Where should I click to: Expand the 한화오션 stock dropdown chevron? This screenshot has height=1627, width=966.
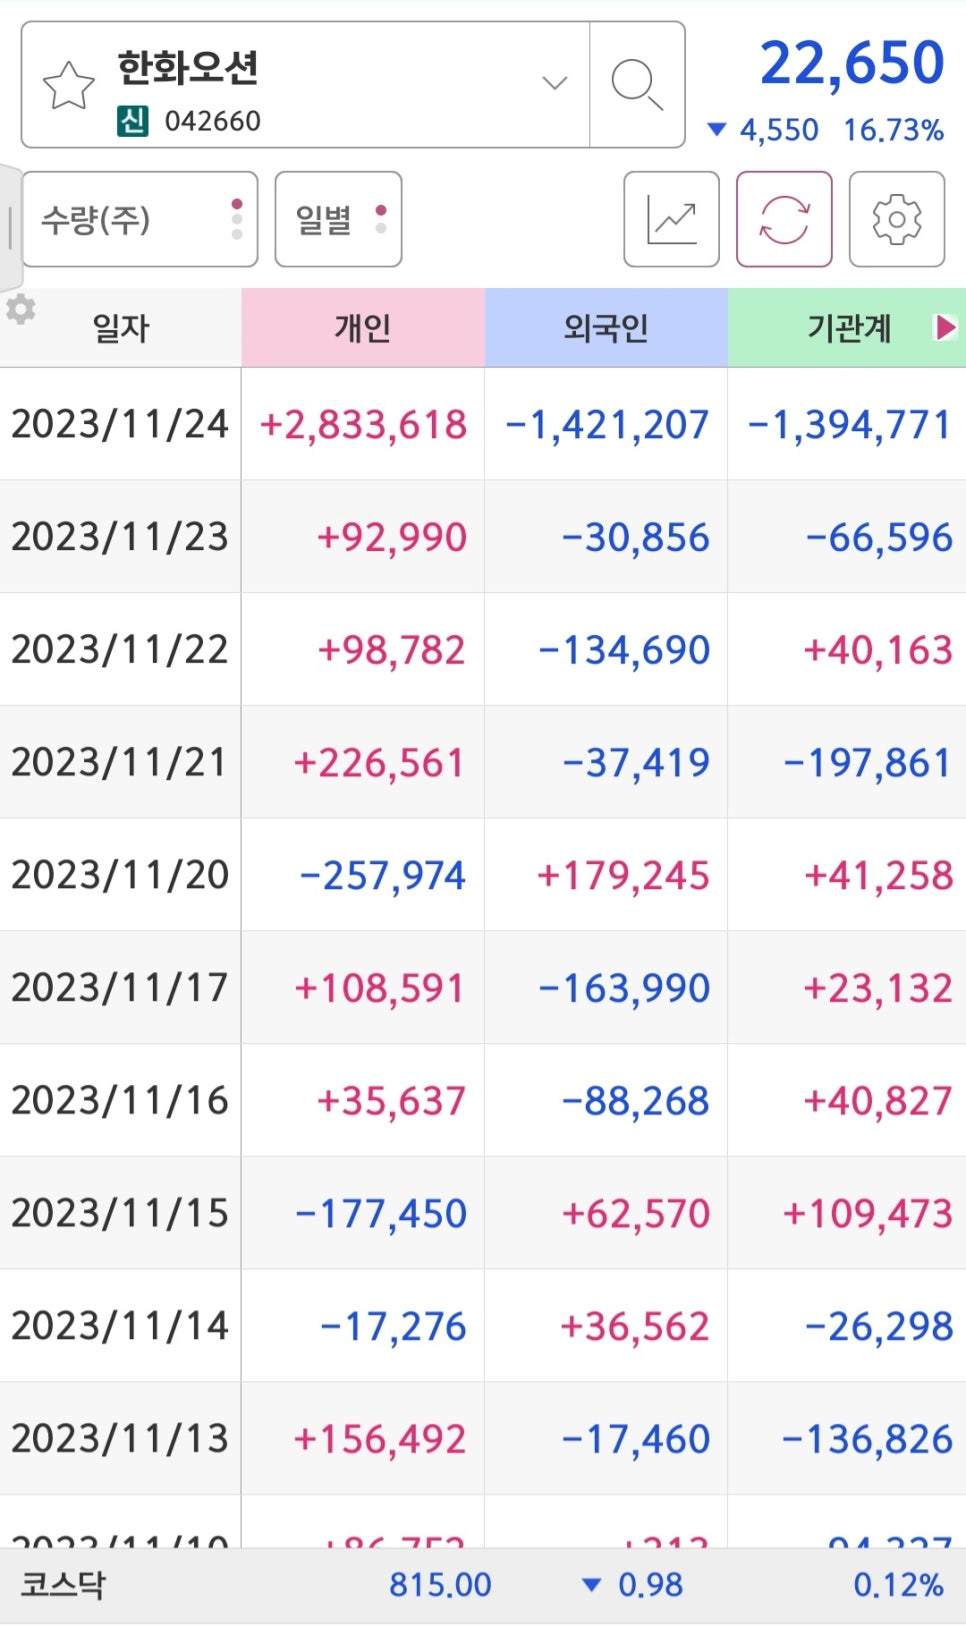[555, 83]
